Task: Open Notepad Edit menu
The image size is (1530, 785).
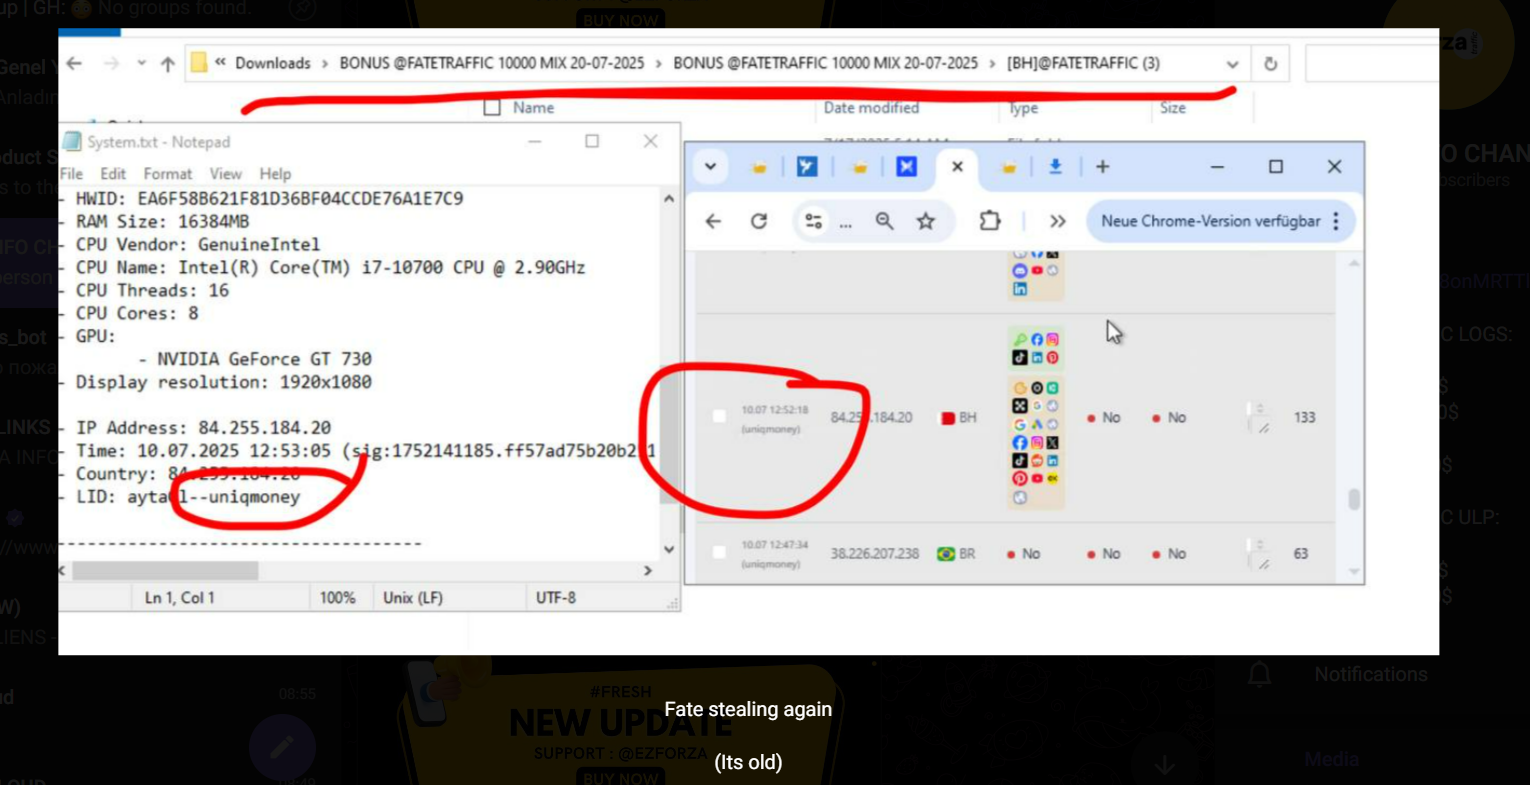Action: coord(113,173)
